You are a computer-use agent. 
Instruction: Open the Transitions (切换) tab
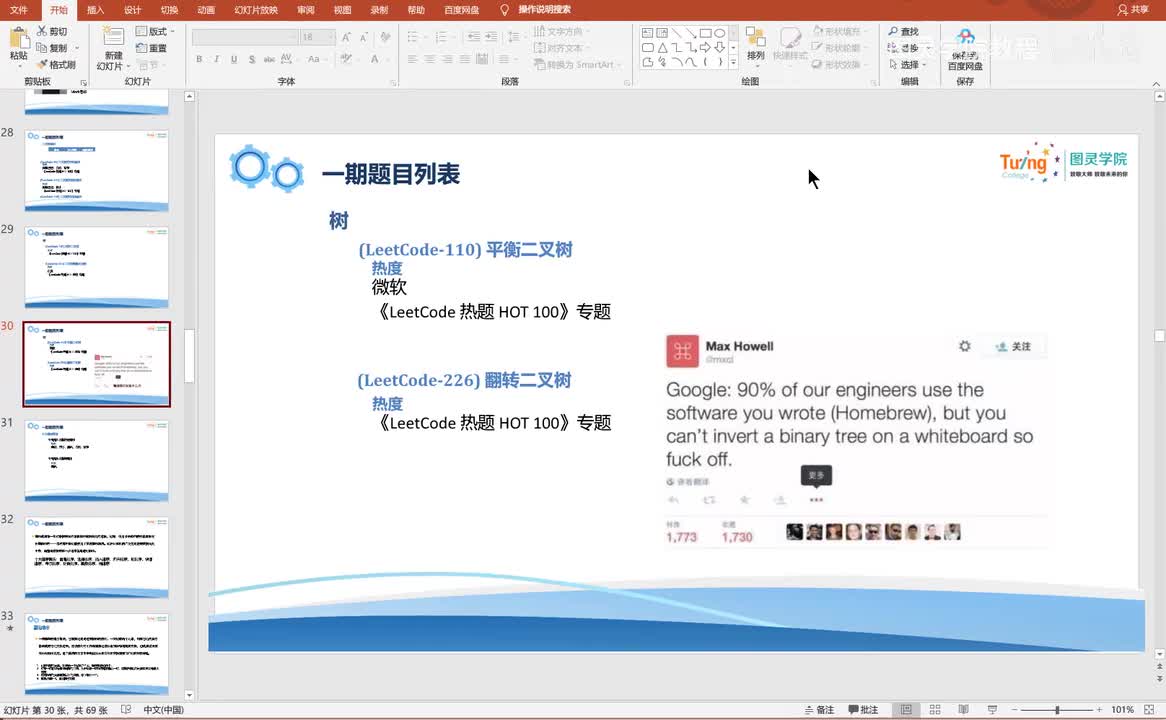(170, 10)
